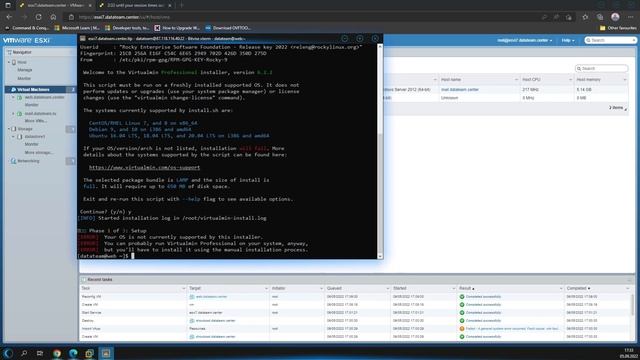Click Host icon in Navigator
The height and width of the screenshot is (360, 640).
14,62
